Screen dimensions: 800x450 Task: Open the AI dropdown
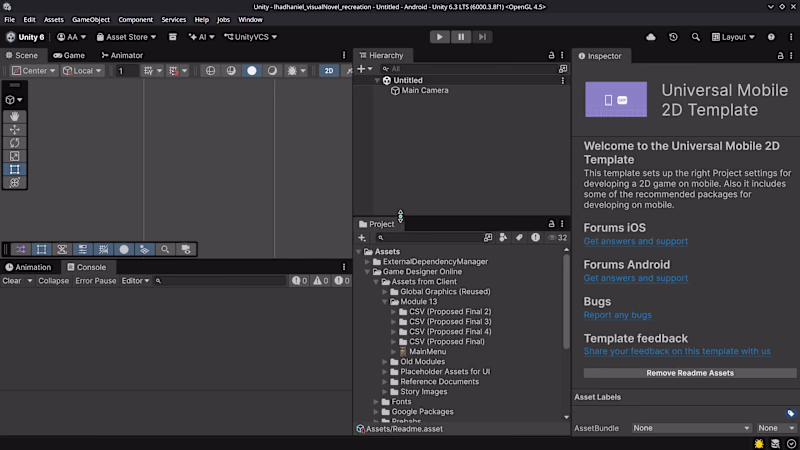pyautogui.click(x=202, y=37)
